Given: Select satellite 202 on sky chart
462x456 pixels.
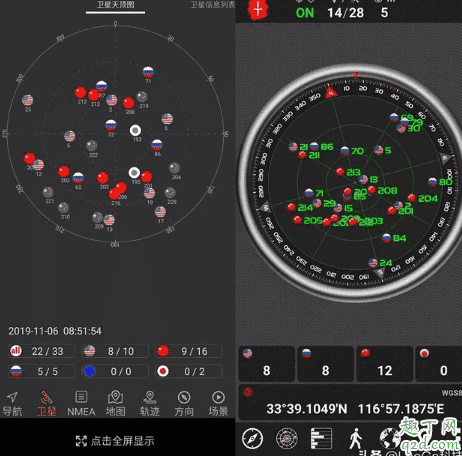Looking at the screenshot, I should point(64,172).
